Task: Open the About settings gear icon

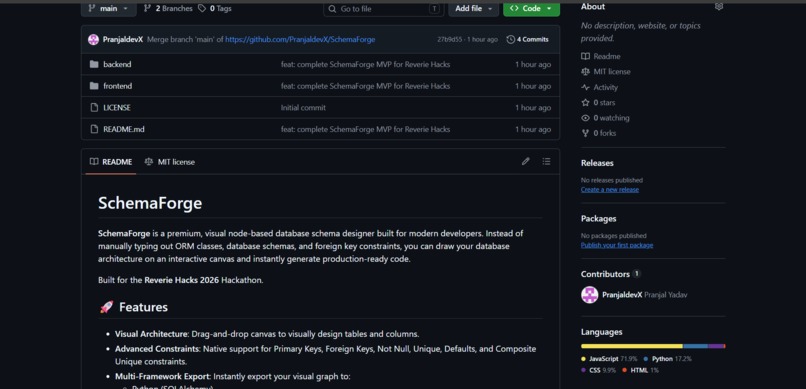Action: point(719,7)
